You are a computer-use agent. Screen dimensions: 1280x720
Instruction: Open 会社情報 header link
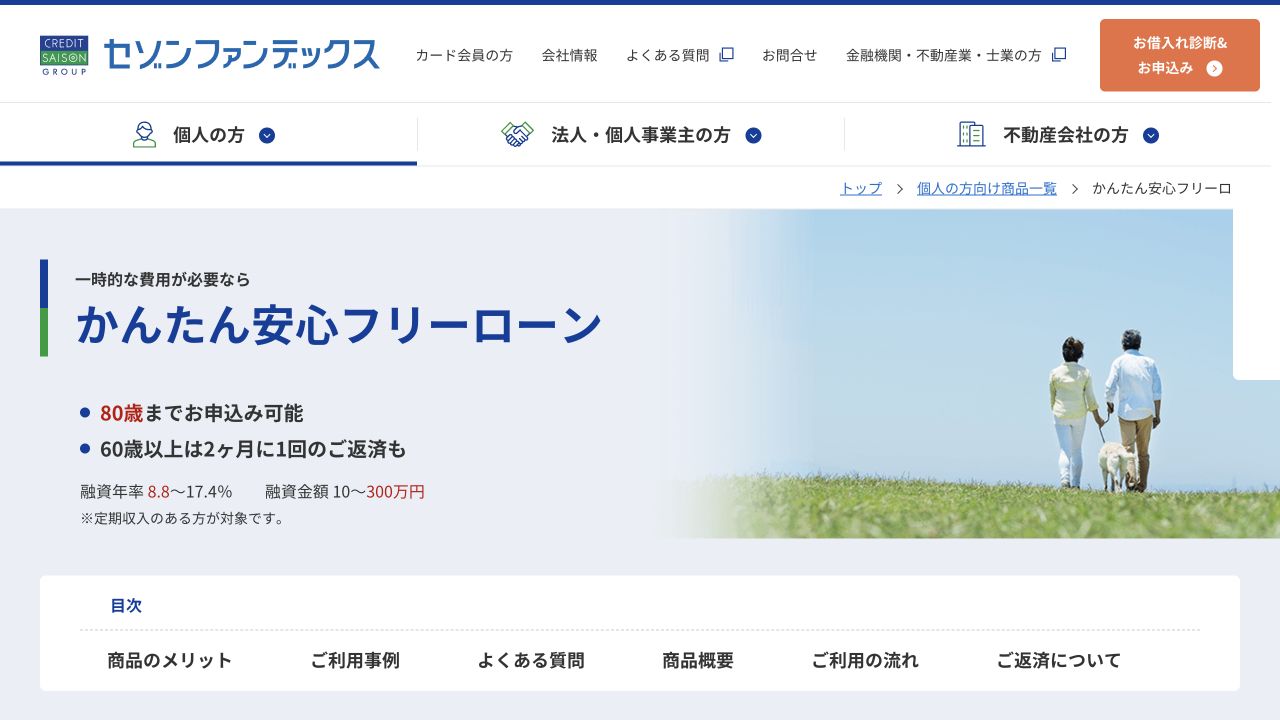click(x=570, y=55)
